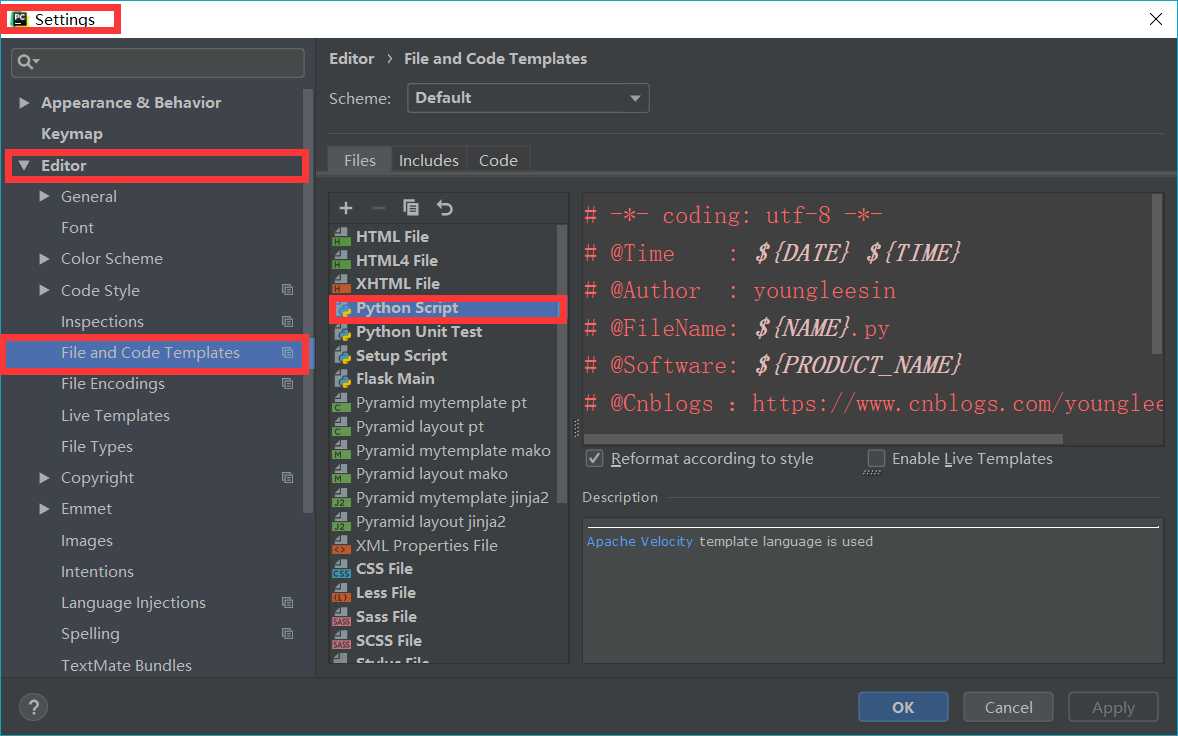Pick Pyramid layout jinja2 file icon
The width and height of the screenshot is (1178, 736).
pos(342,522)
